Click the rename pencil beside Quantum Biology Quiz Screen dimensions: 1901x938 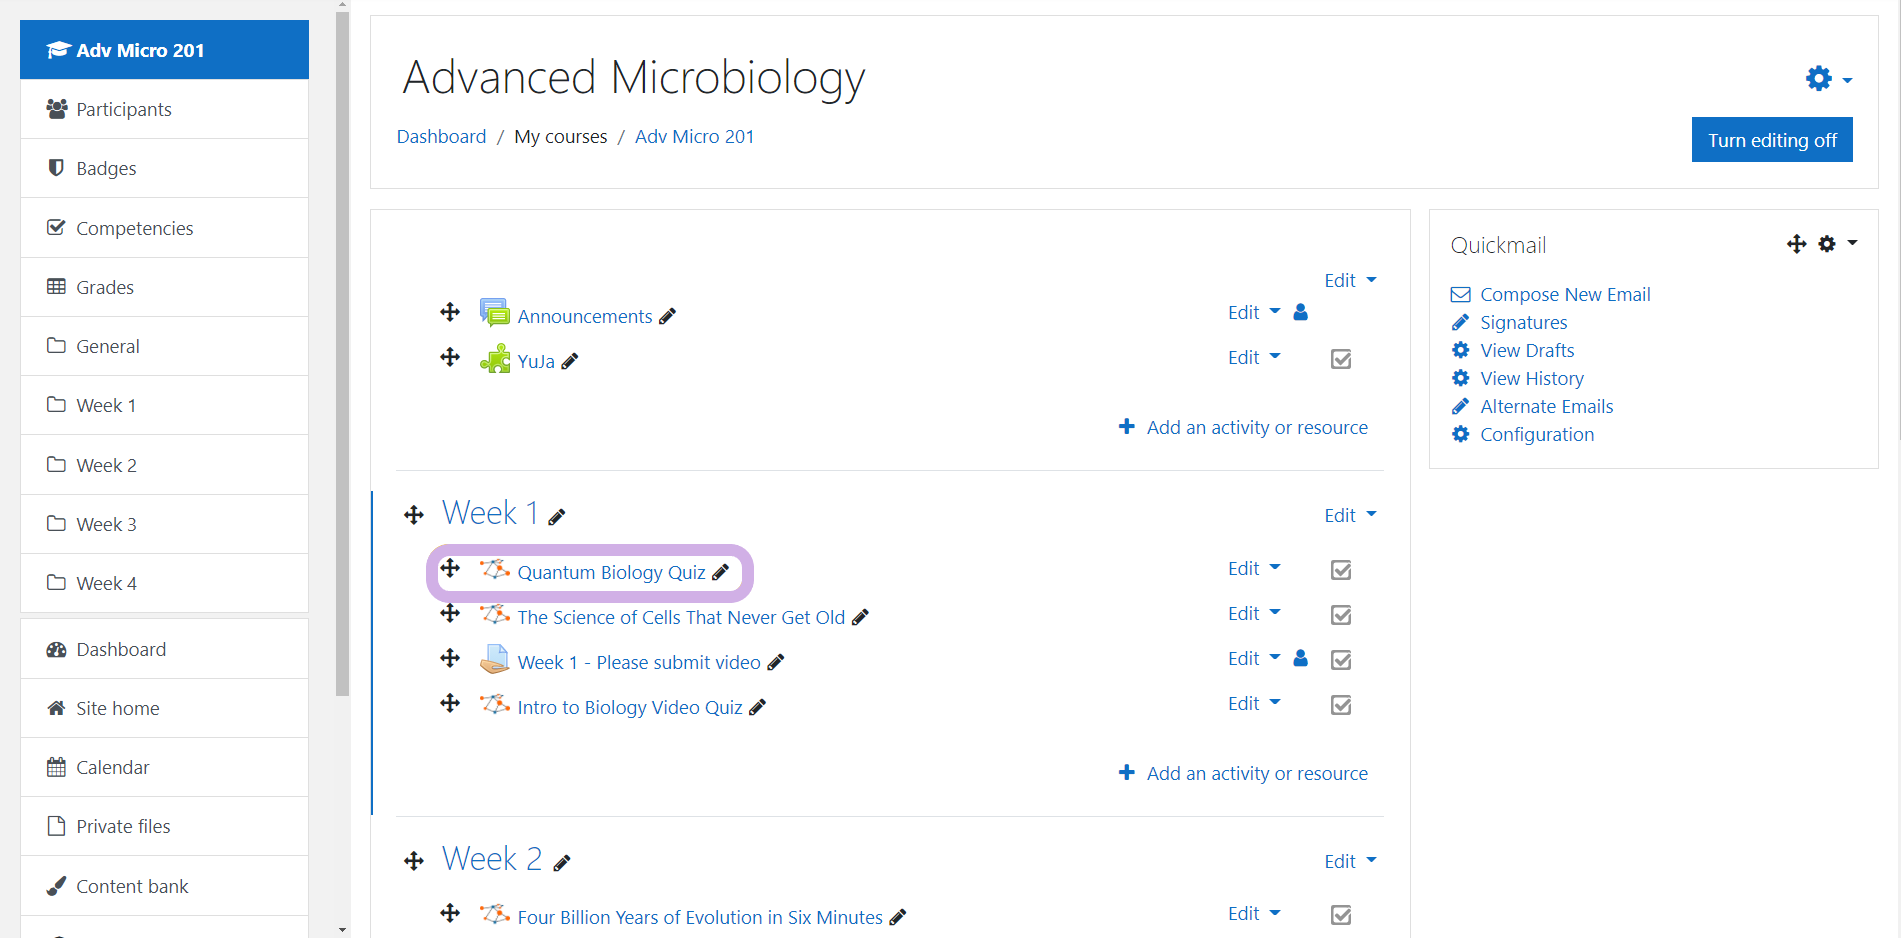[x=720, y=572]
